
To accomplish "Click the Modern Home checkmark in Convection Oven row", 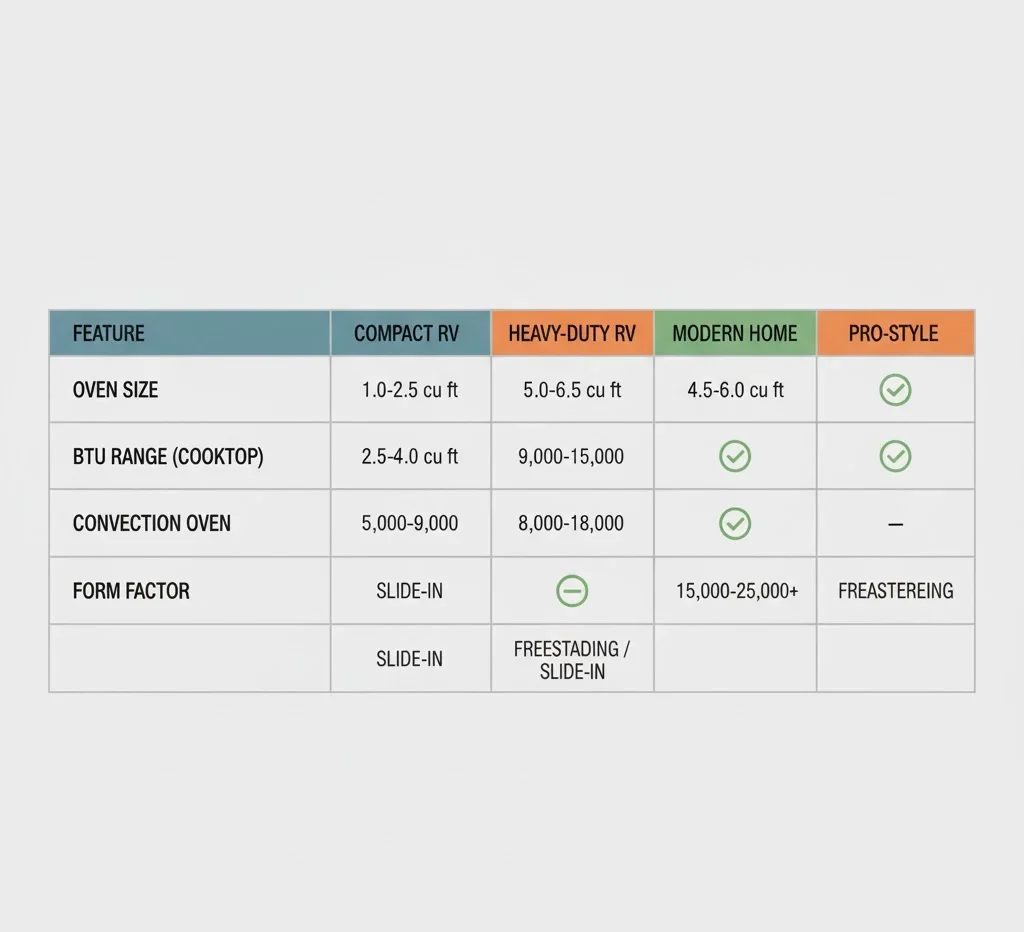I will pos(735,523).
